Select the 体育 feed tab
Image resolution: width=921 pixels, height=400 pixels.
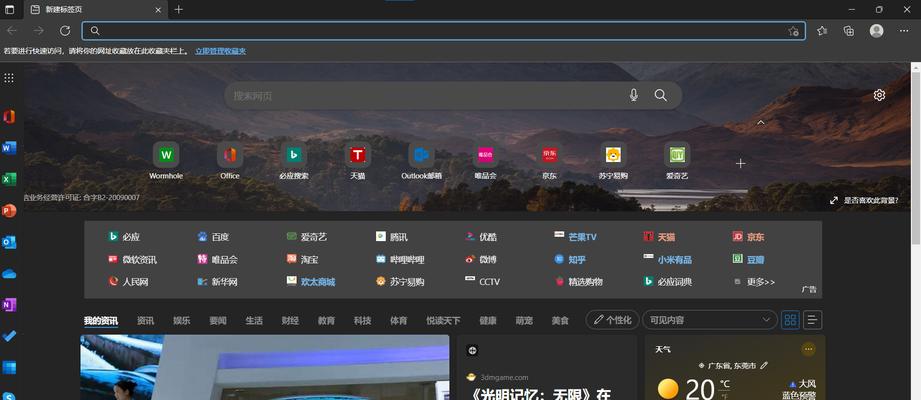[398, 321]
